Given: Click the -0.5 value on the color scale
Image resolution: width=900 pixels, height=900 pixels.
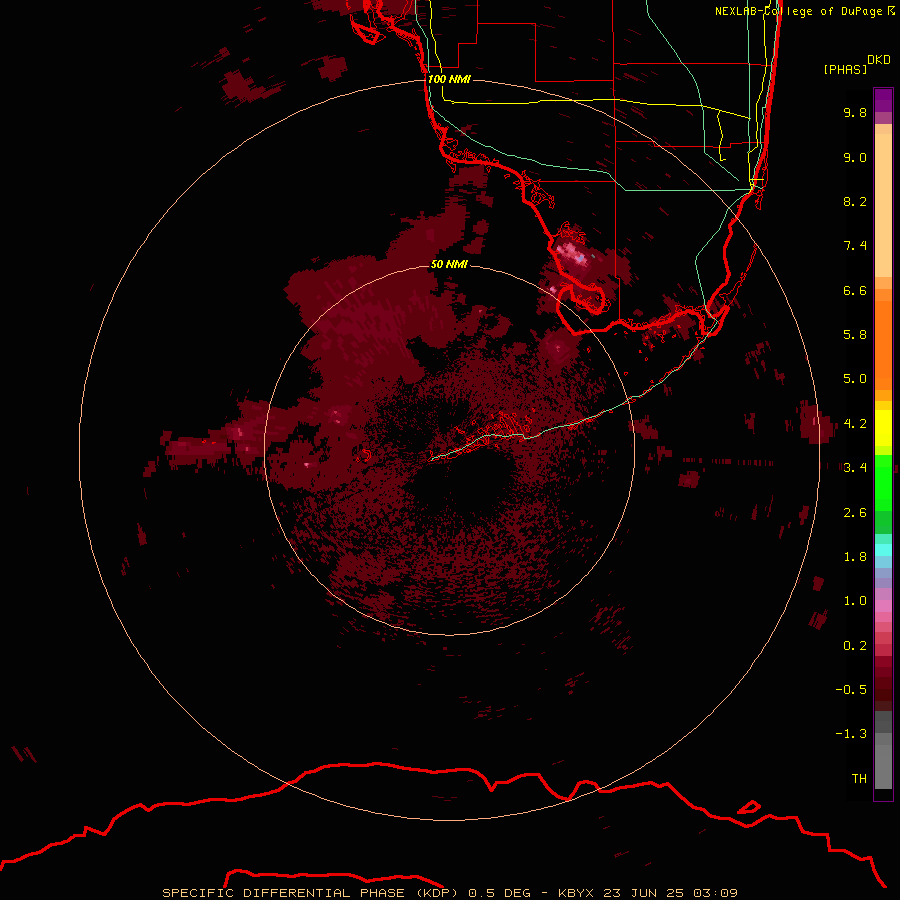Looking at the screenshot, I should [851, 690].
